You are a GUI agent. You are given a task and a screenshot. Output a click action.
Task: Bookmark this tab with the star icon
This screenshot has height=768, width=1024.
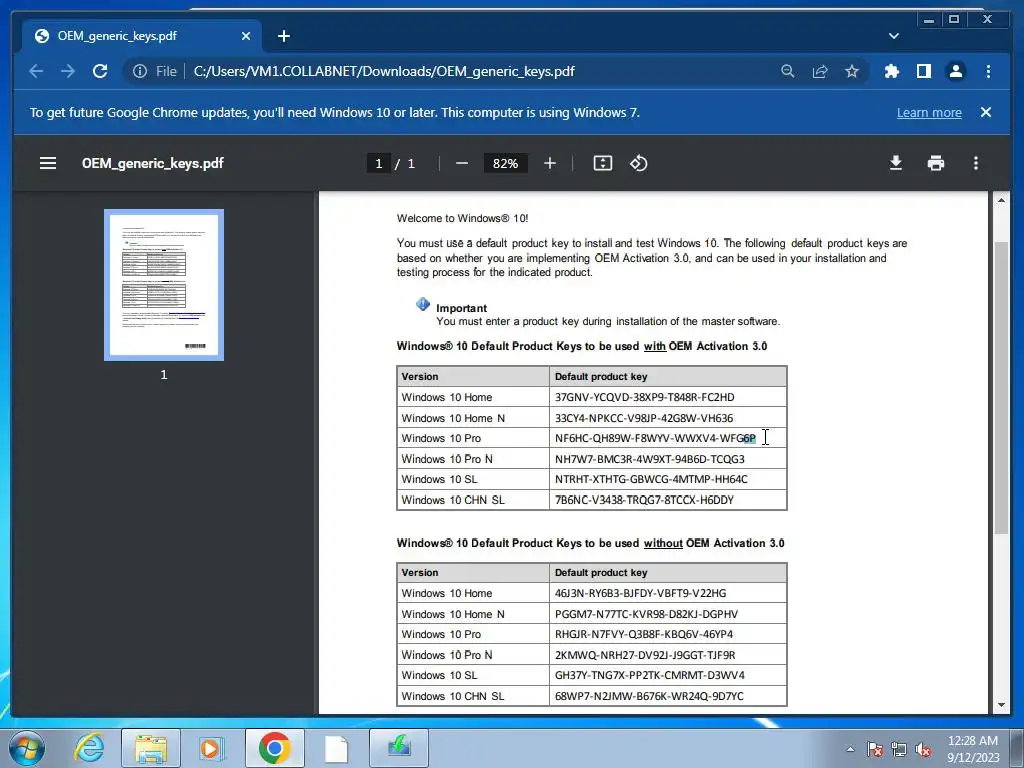852,71
